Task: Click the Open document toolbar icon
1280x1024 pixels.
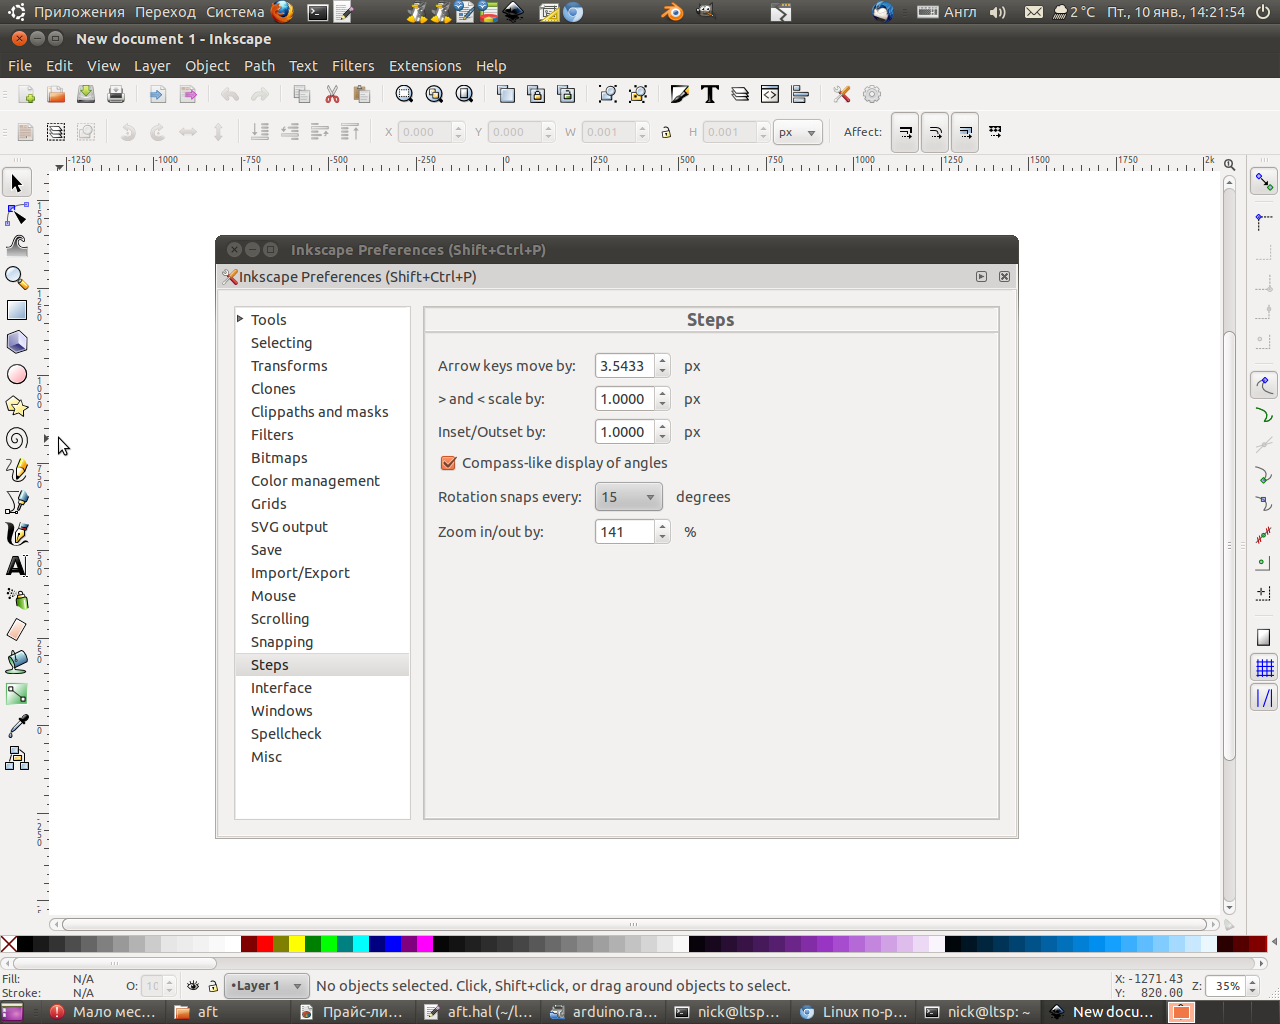Action: [56, 94]
